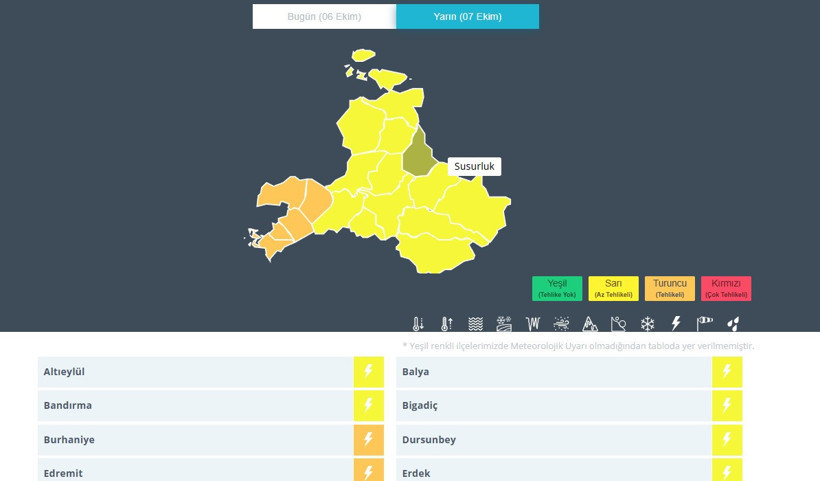Select the fog waves icon
820x481 pixels.
pos(476,324)
